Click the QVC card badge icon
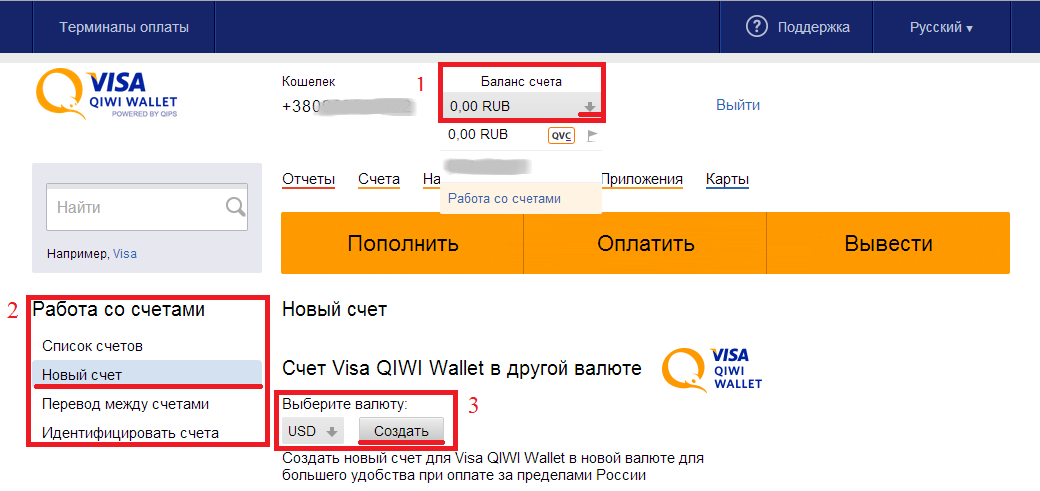The image size is (1040, 491). [x=561, y=136]
